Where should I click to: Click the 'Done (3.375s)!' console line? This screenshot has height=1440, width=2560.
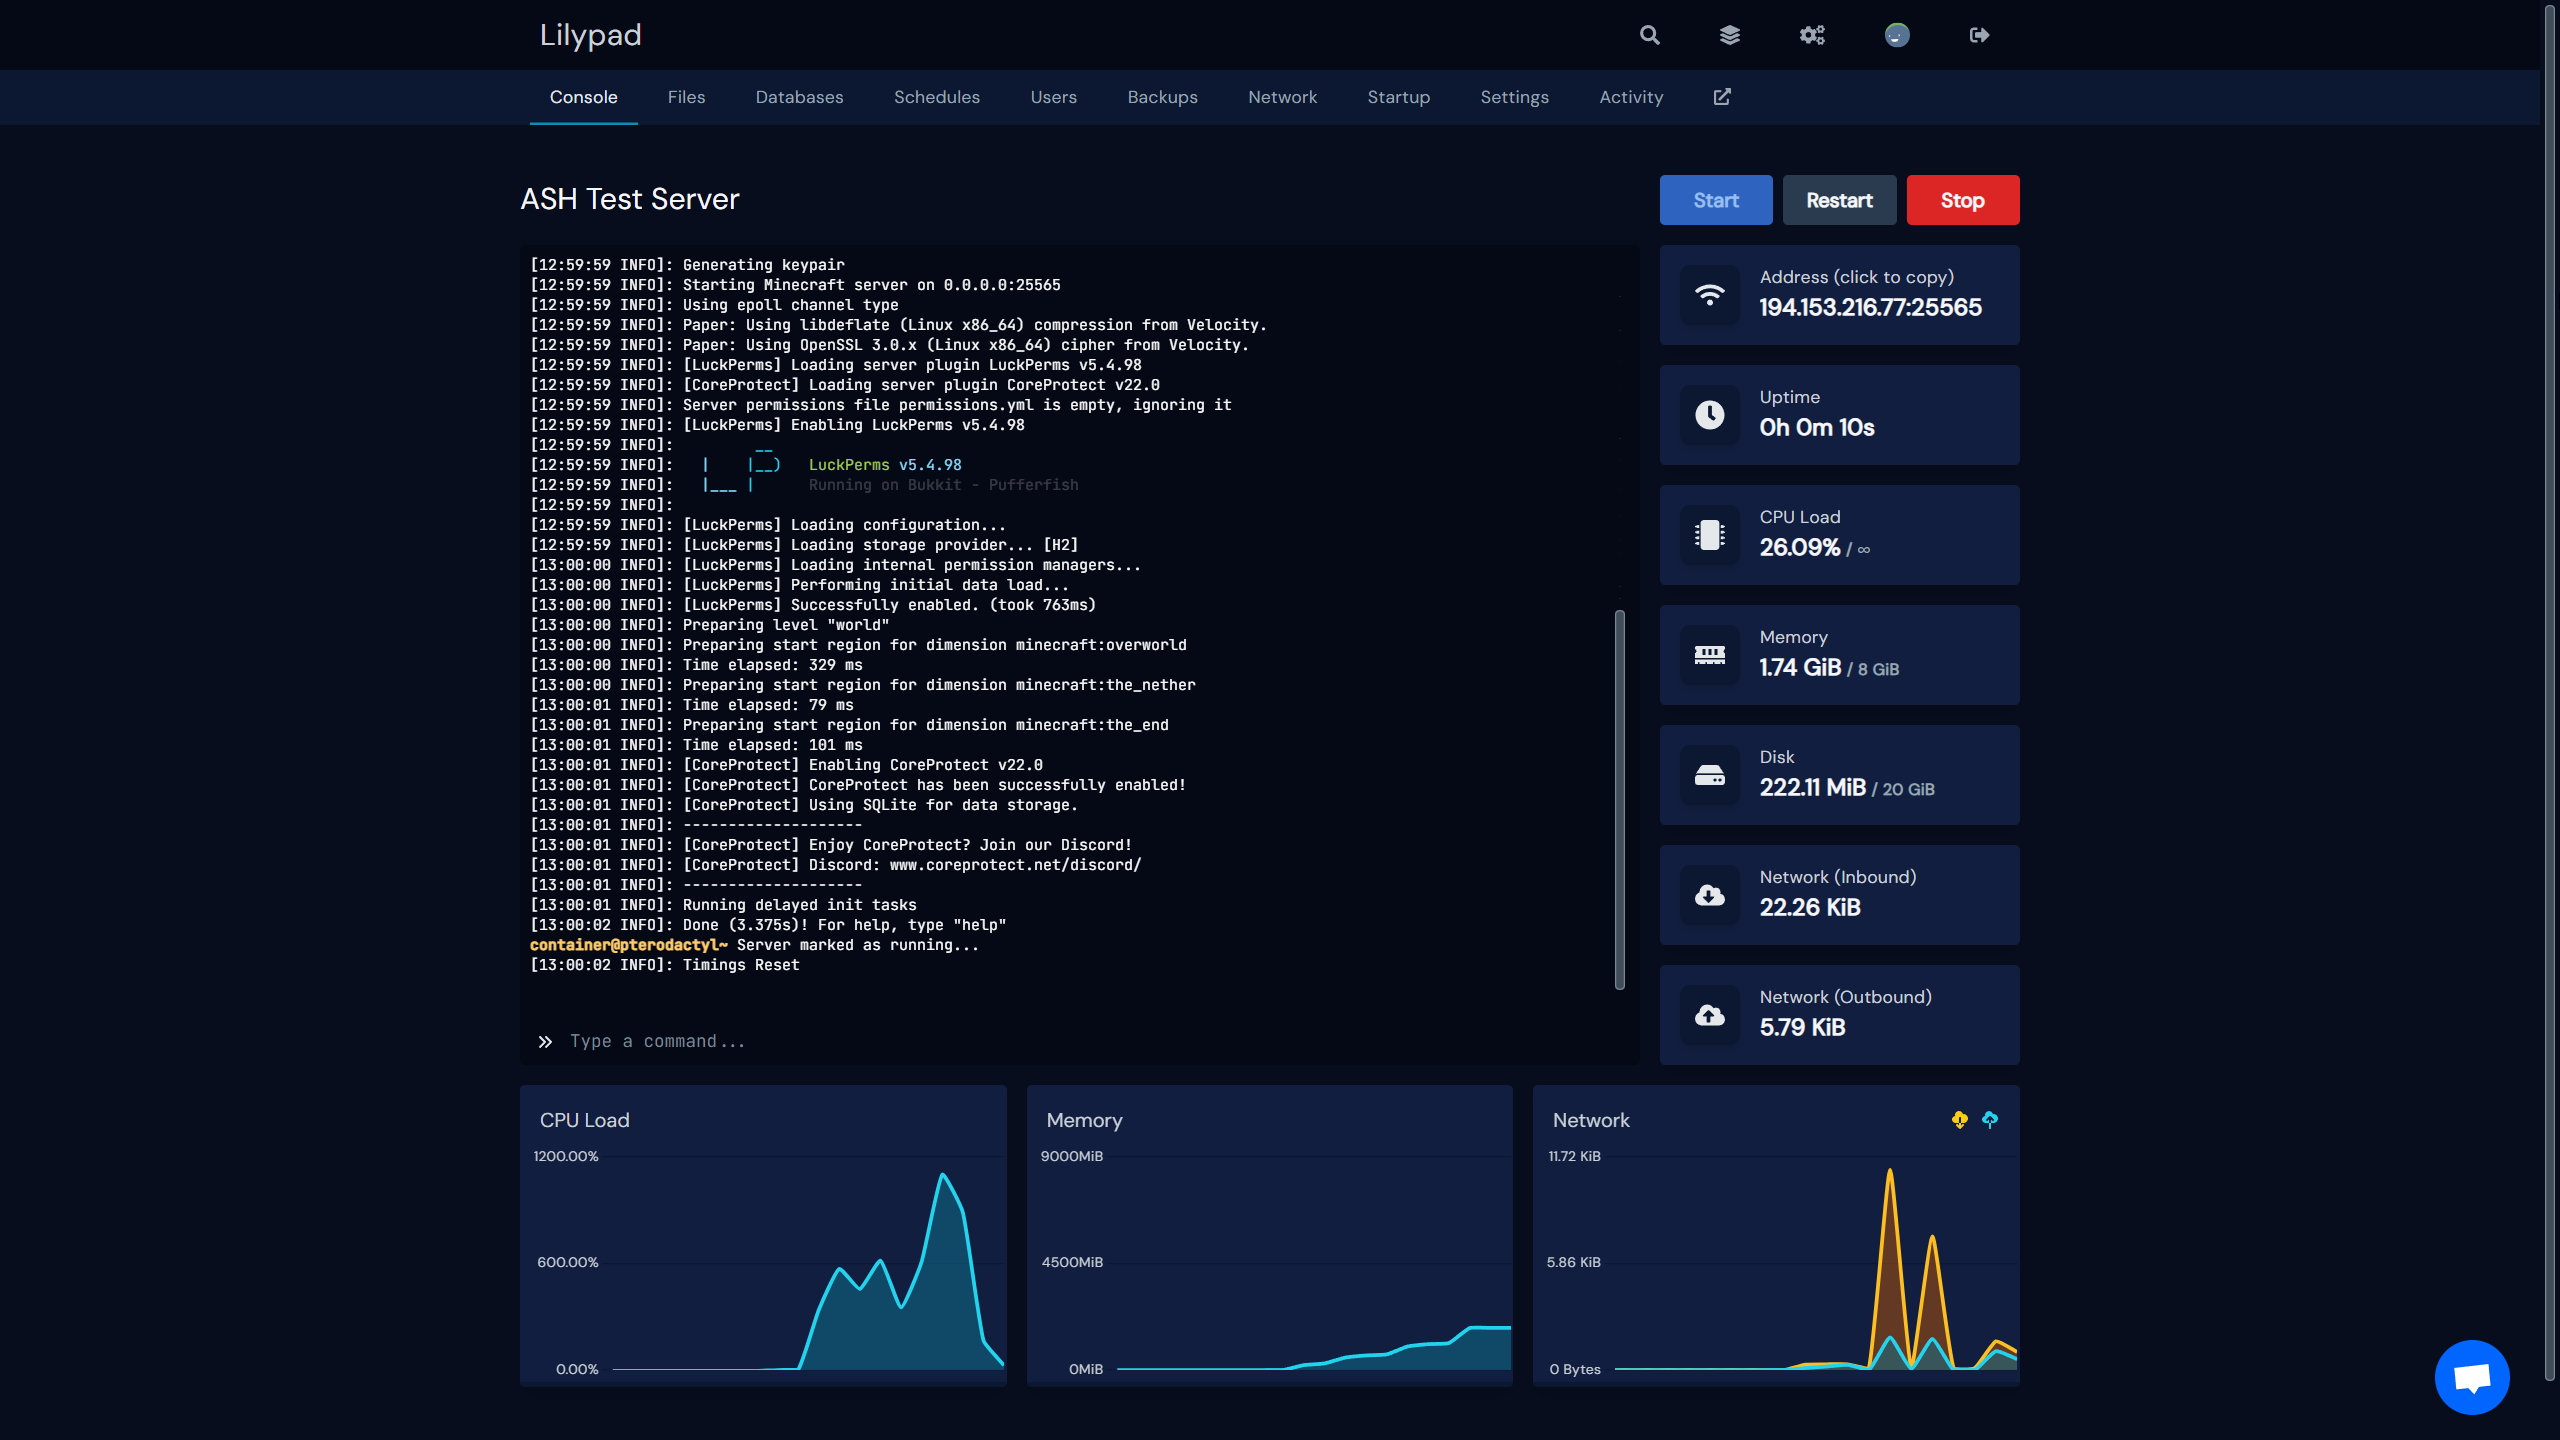click(768, 925)
